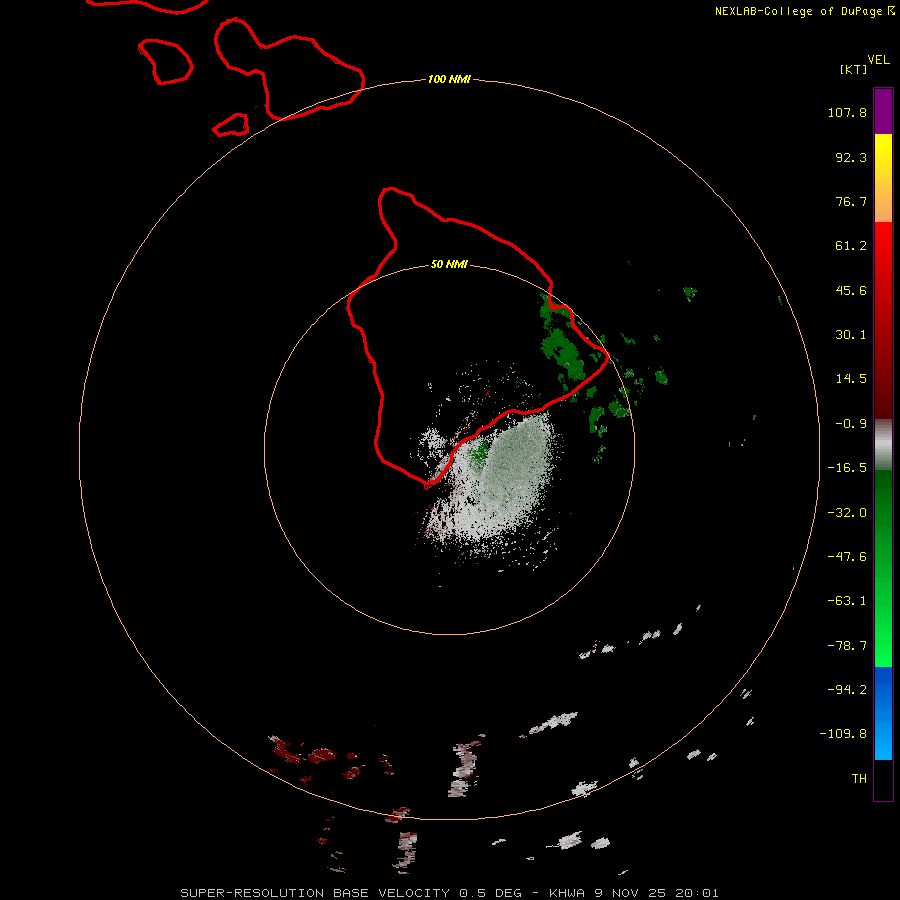This screenshot has width=900, height=900.
Task: Click the NEXLAB-College of DuPage label
Action: point(804,11)
